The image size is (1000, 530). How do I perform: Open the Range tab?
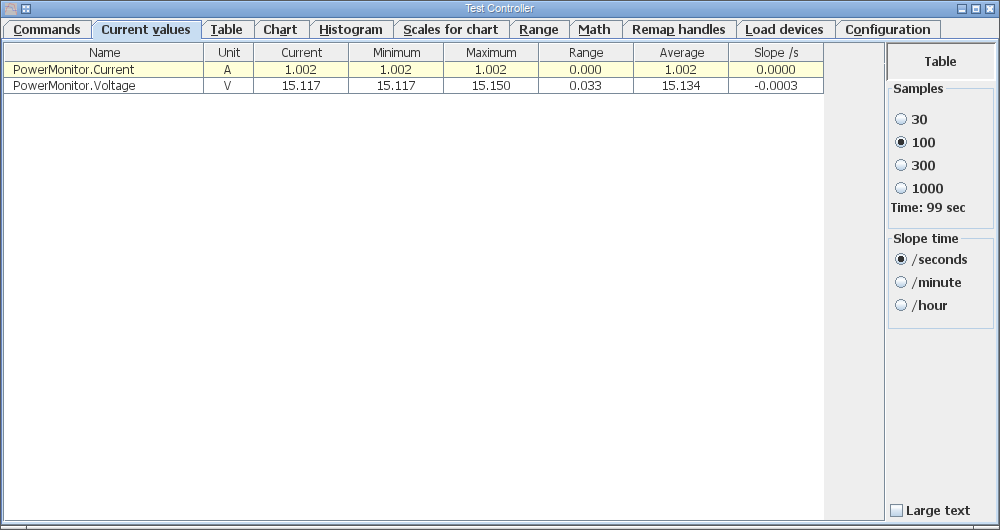(x=539, y=30)
